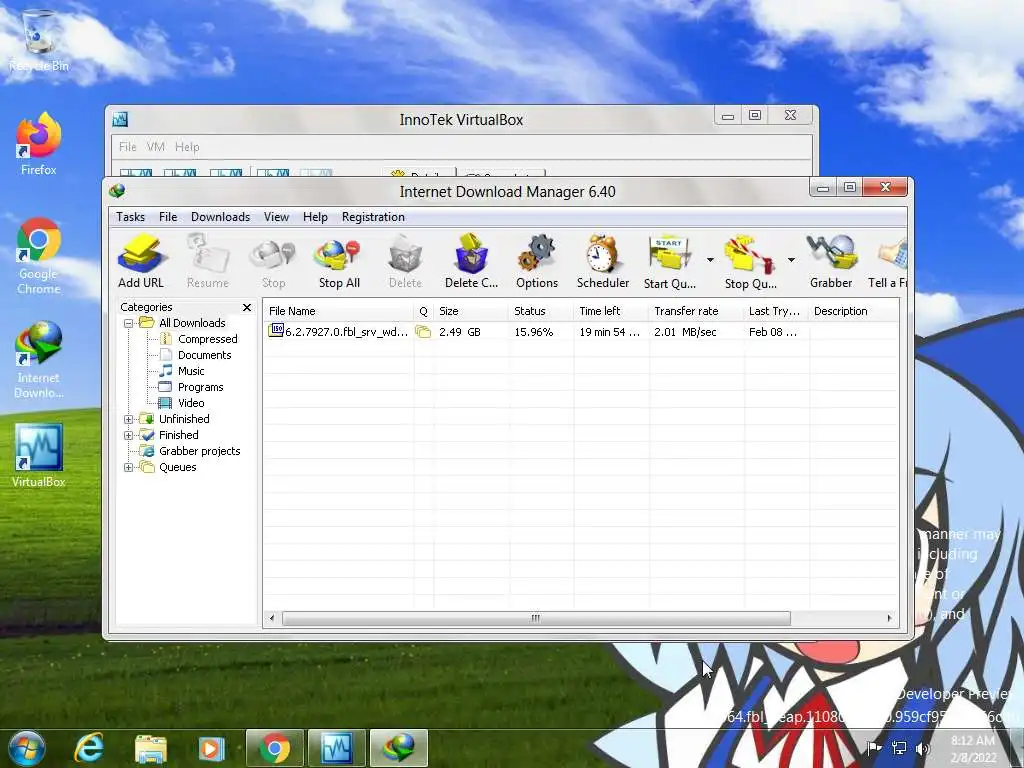Screen dimensions: 1024x768
Task: Select the 6.2.7927.0.fbl_srv_wd download row
Action: click(x=581, y=332)
